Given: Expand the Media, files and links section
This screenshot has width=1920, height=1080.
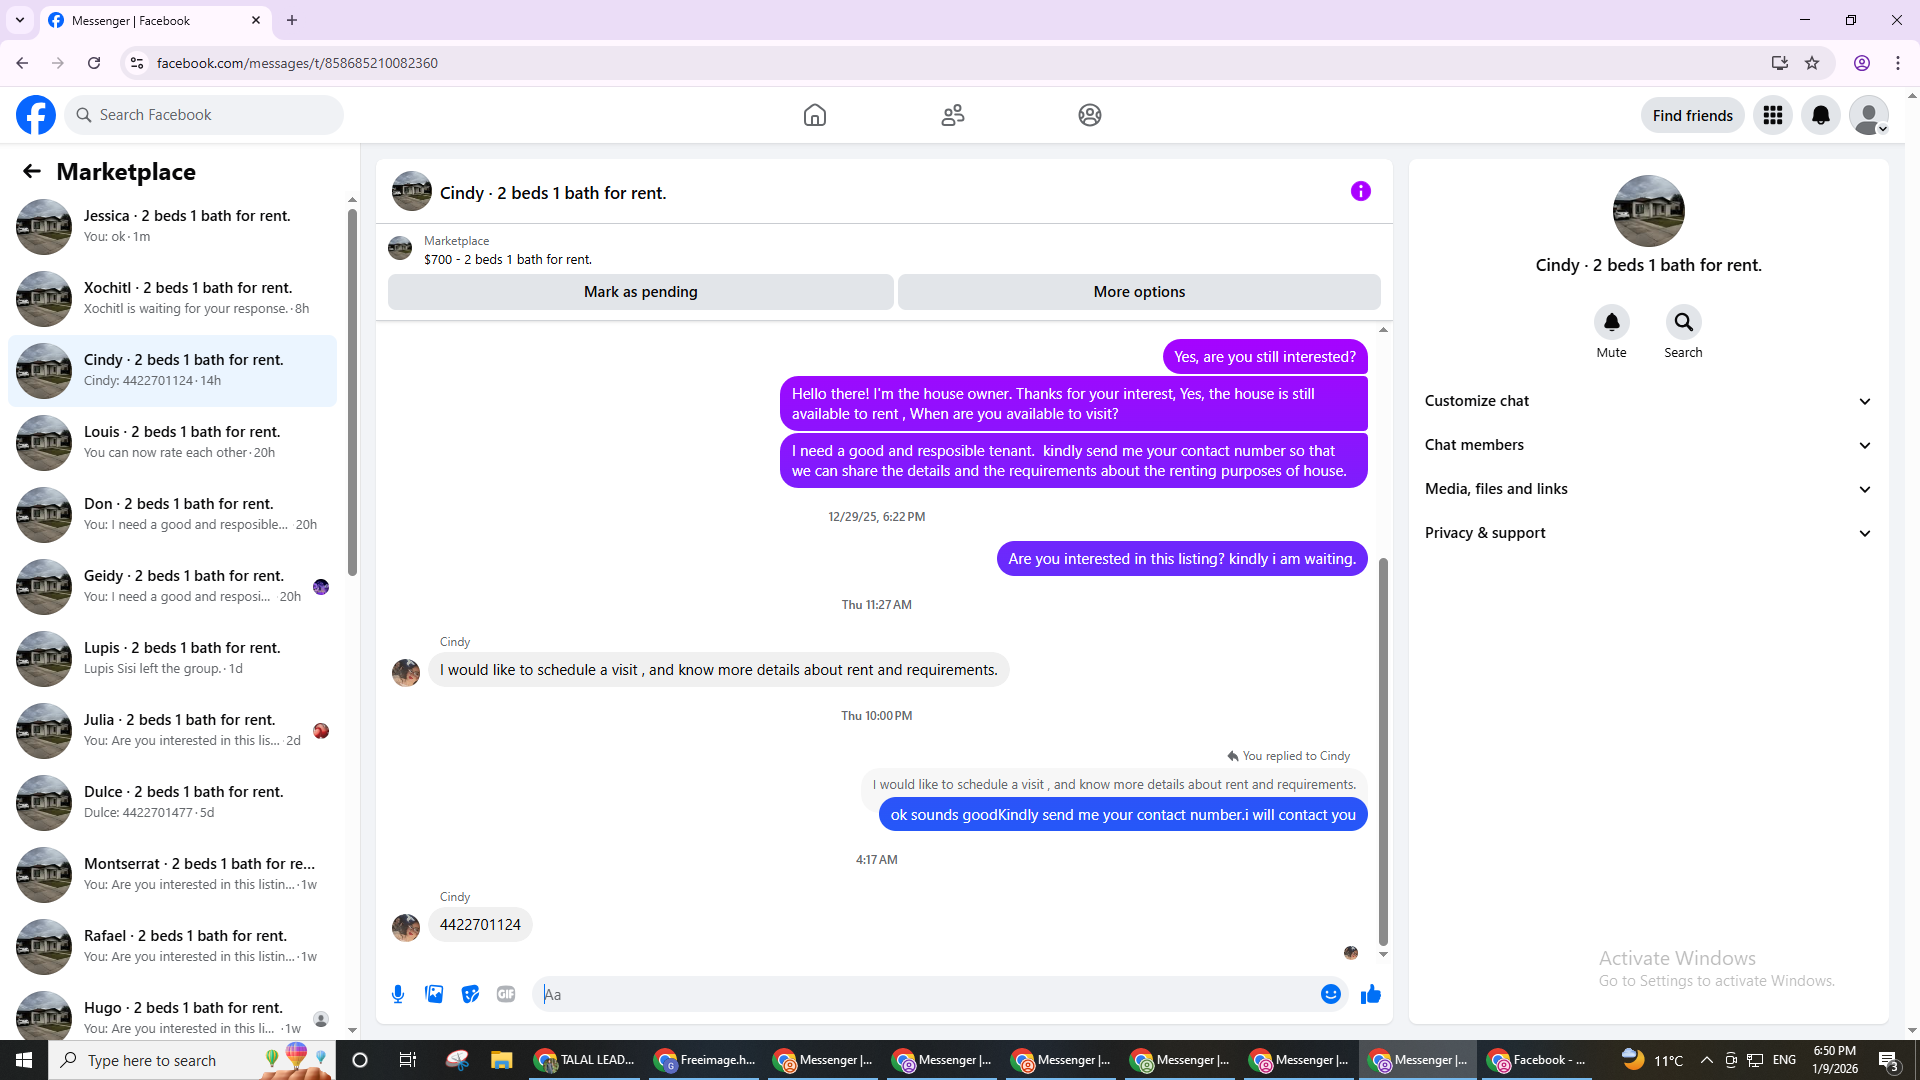Looking at the screenshot, I should pos(1648,489).
